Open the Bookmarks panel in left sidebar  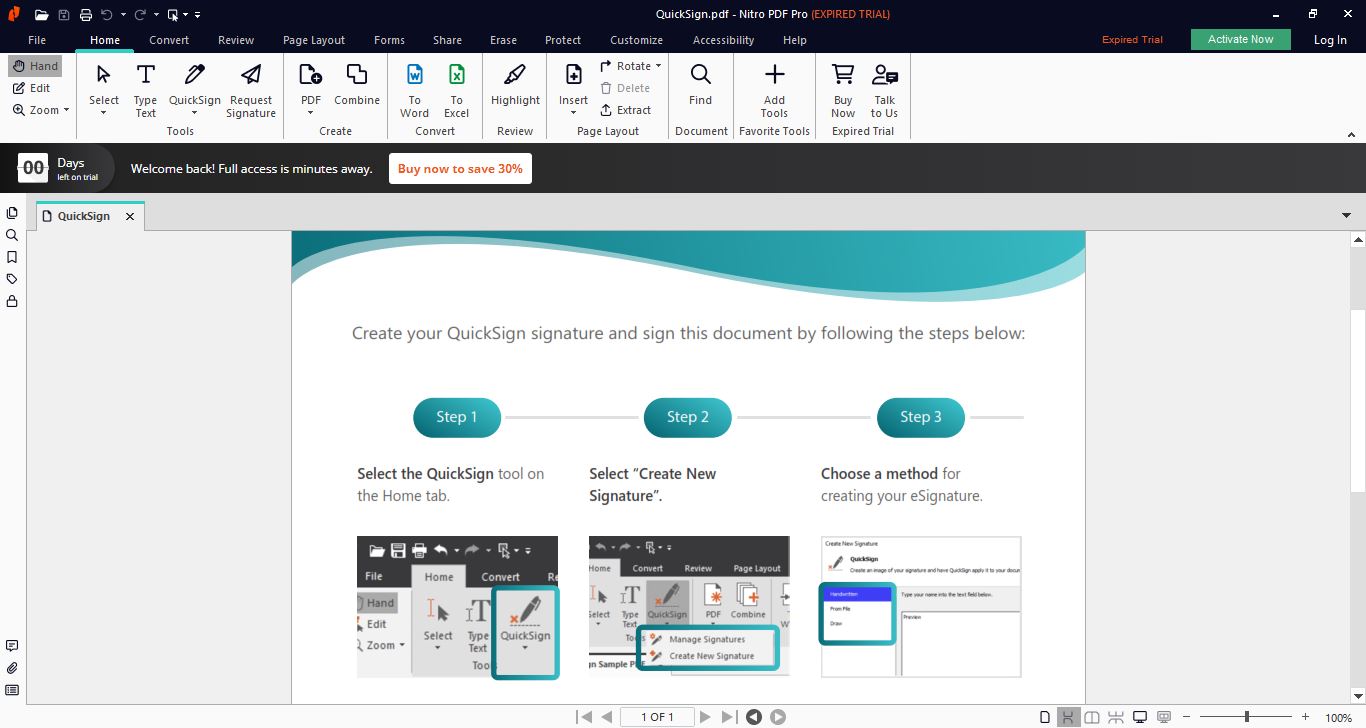pyautogui.click(x=12, y=257)
